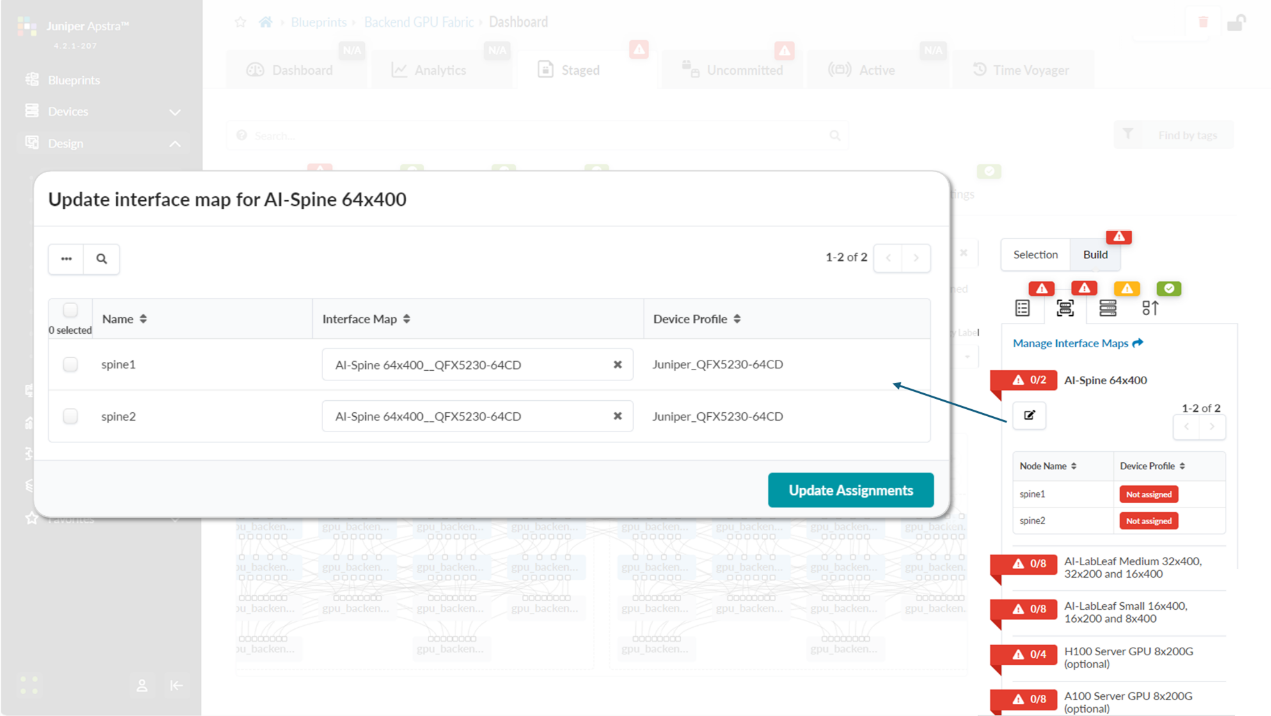The image size is (1271, 716).
Task: Switch to the Time Voyager tab
Action: 1022,70
